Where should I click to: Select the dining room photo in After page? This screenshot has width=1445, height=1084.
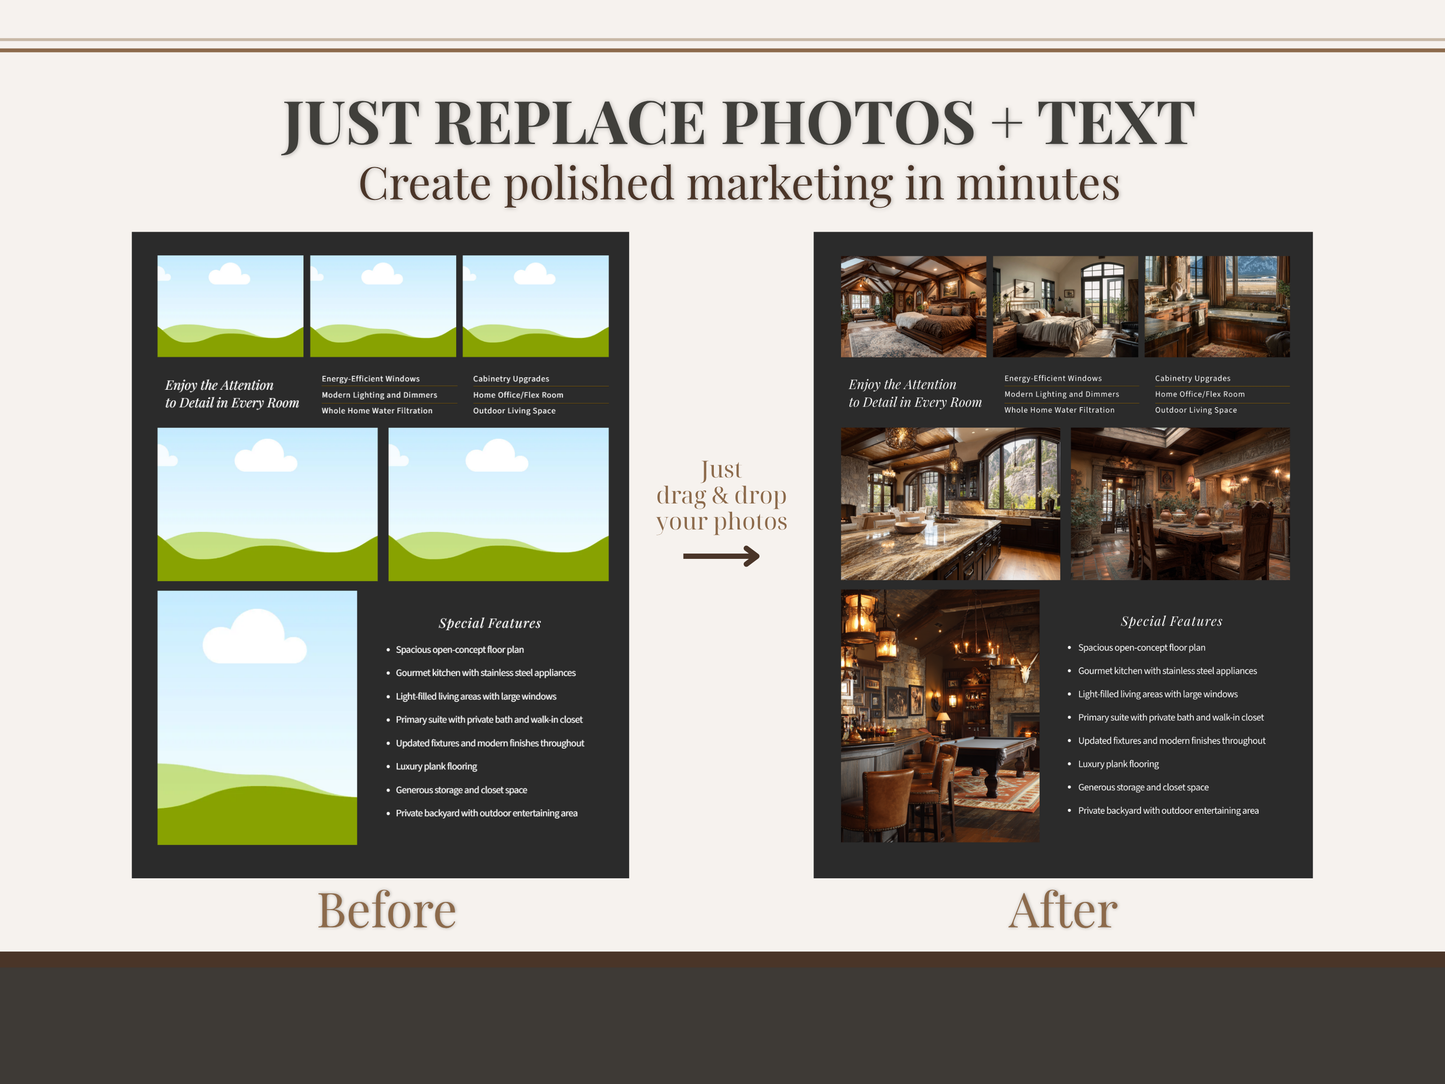[x=1181, y=504]
